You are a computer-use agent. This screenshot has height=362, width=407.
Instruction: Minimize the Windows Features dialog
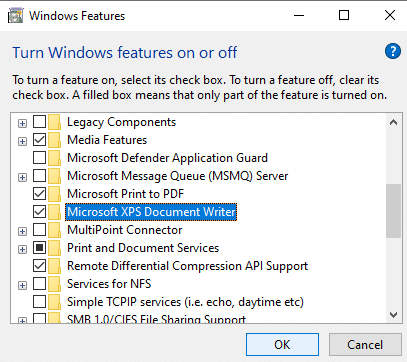299,15
